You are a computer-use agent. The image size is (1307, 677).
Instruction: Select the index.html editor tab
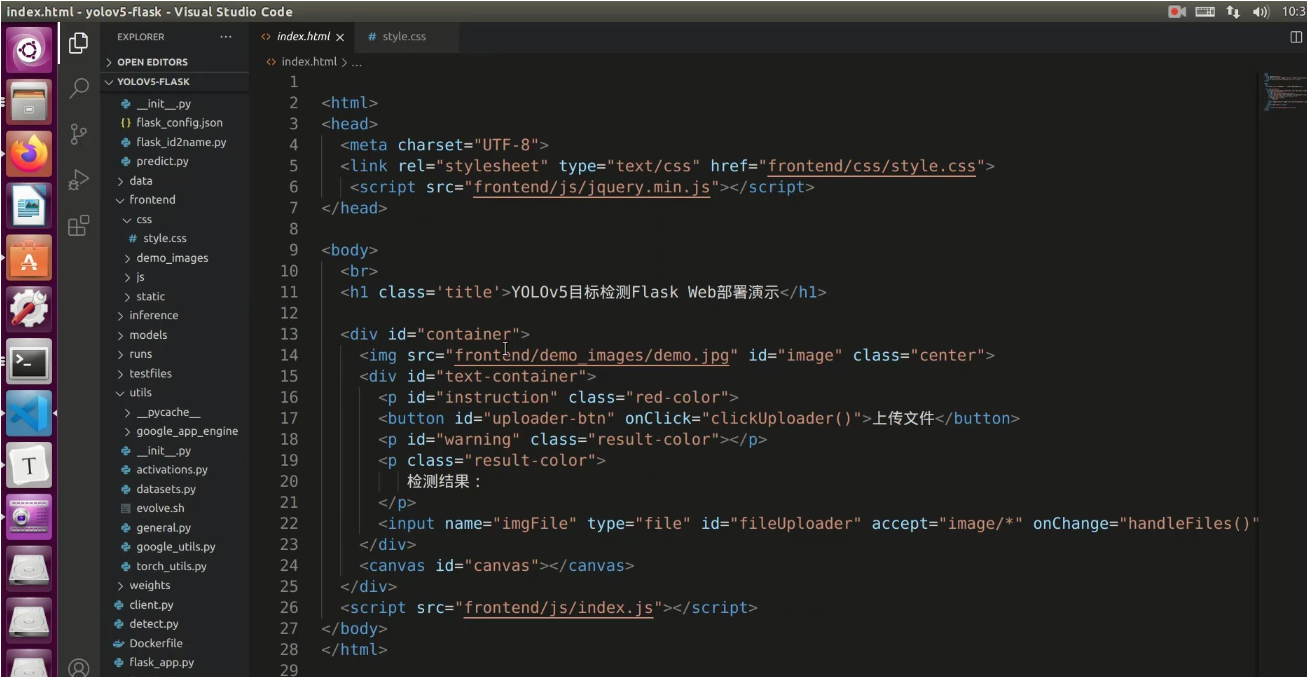[x=303, y=37]
